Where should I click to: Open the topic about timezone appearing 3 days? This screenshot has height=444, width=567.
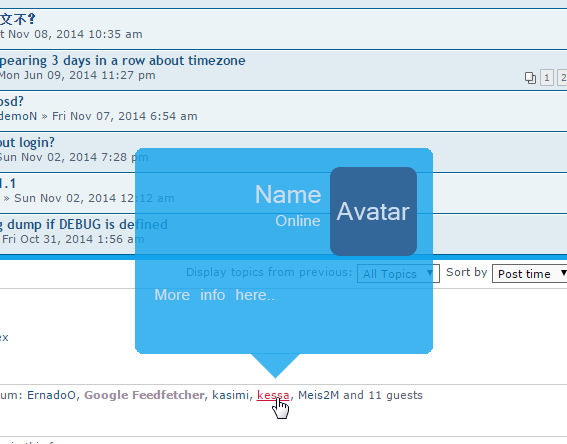click(123, 60)
